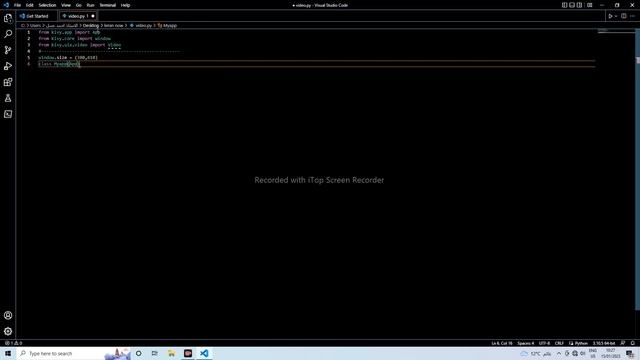Click the taskbar search box
Viewport: 640px width, 360px height.
pyautogui.click(x=73, y=353)
